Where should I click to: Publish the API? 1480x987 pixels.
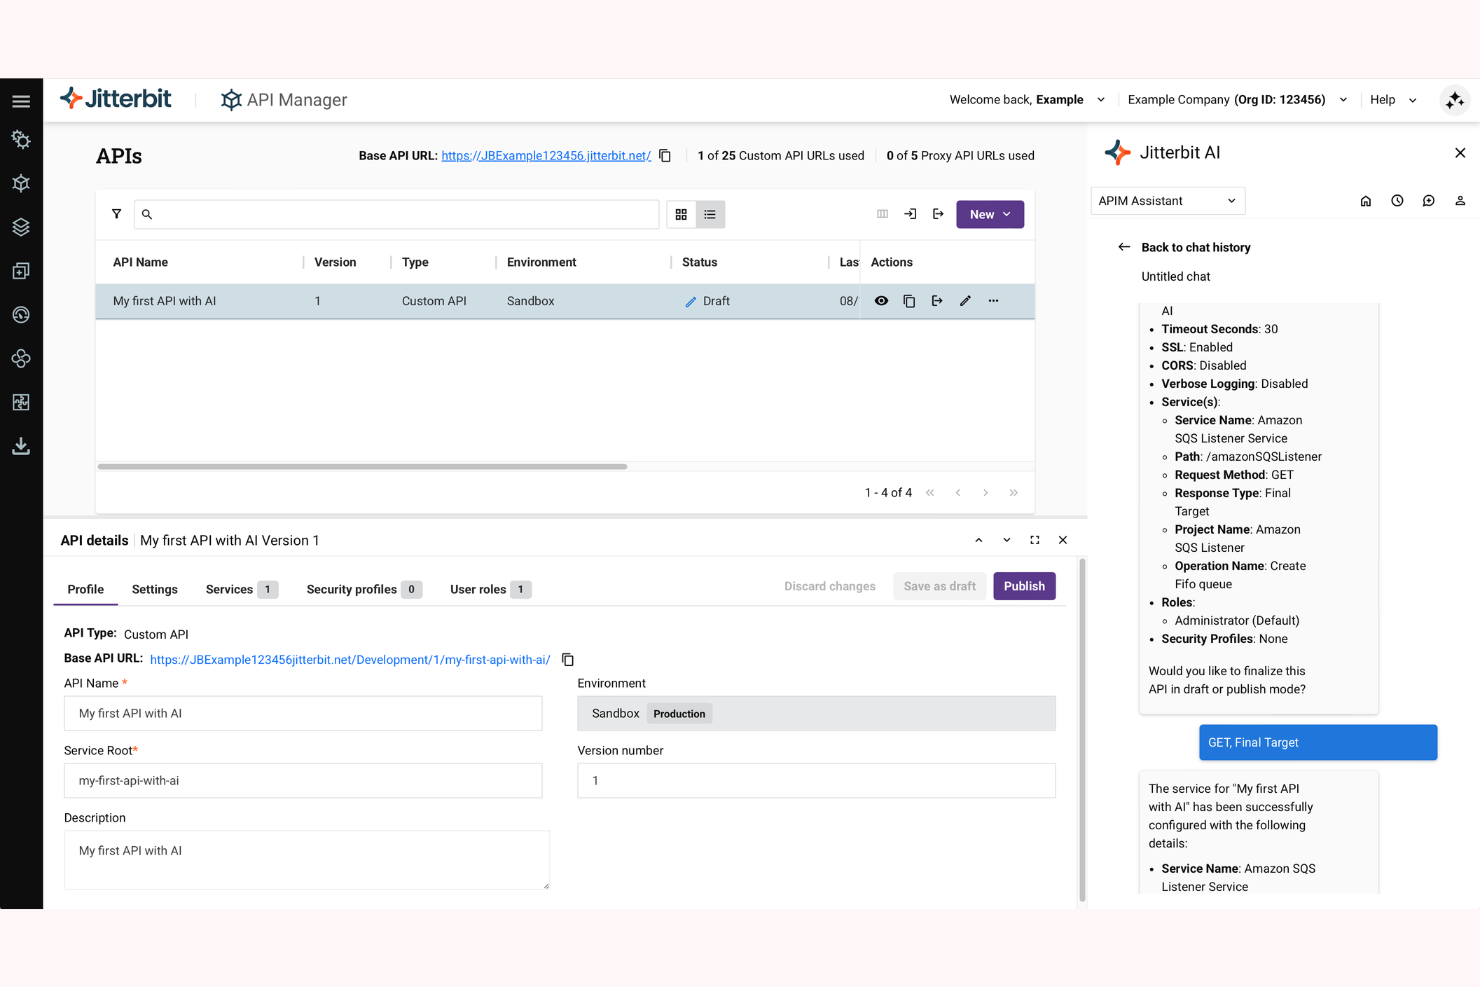1024,586
